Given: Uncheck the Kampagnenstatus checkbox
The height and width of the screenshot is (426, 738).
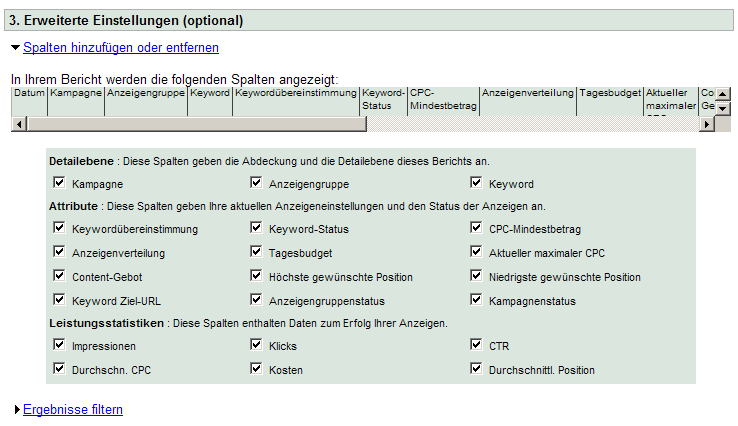Looking at the screenshot, I should coord(477,300).
